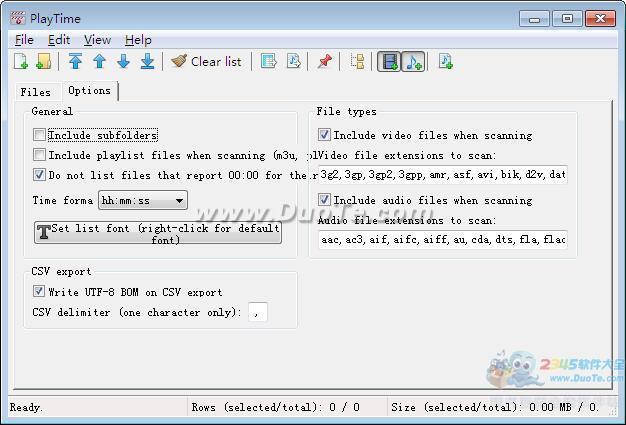The height and width of the screenshot is (425, 626).
Task: Click the Clear list broom button
Action: (x=206, y=62)
